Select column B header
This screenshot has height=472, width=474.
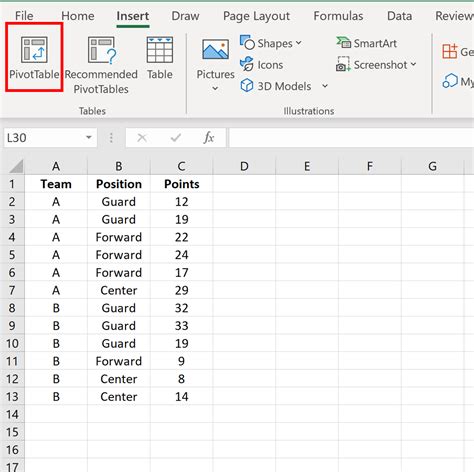[x=119, y=166]
